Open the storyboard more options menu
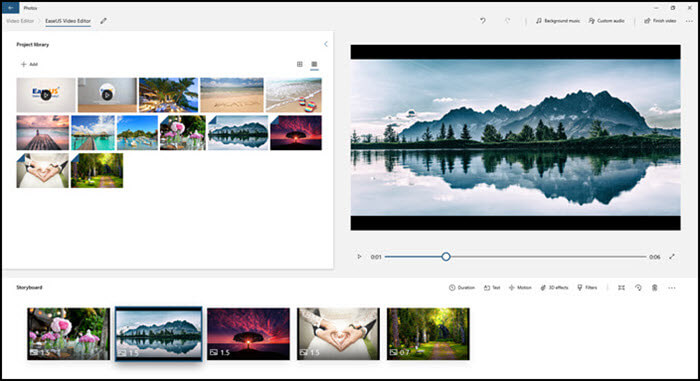Image resolution: width=700 pixels, height=381 pixels. pos(672,288)
